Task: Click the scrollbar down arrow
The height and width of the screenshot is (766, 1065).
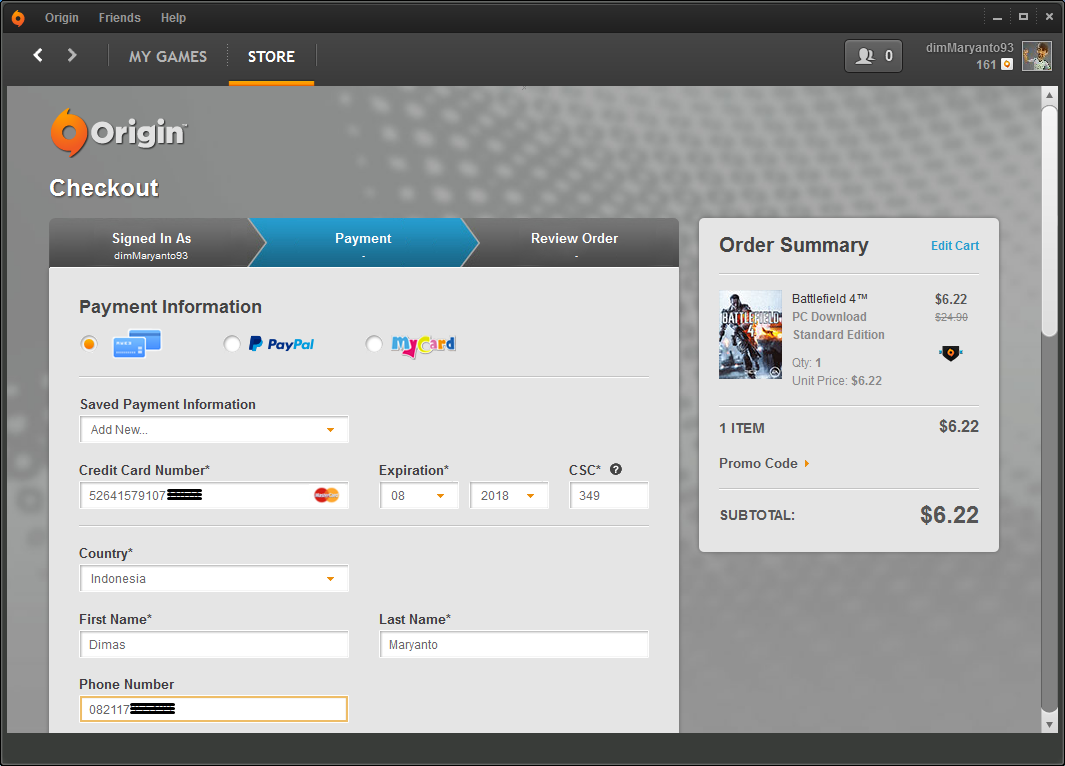Action: 1049,724
